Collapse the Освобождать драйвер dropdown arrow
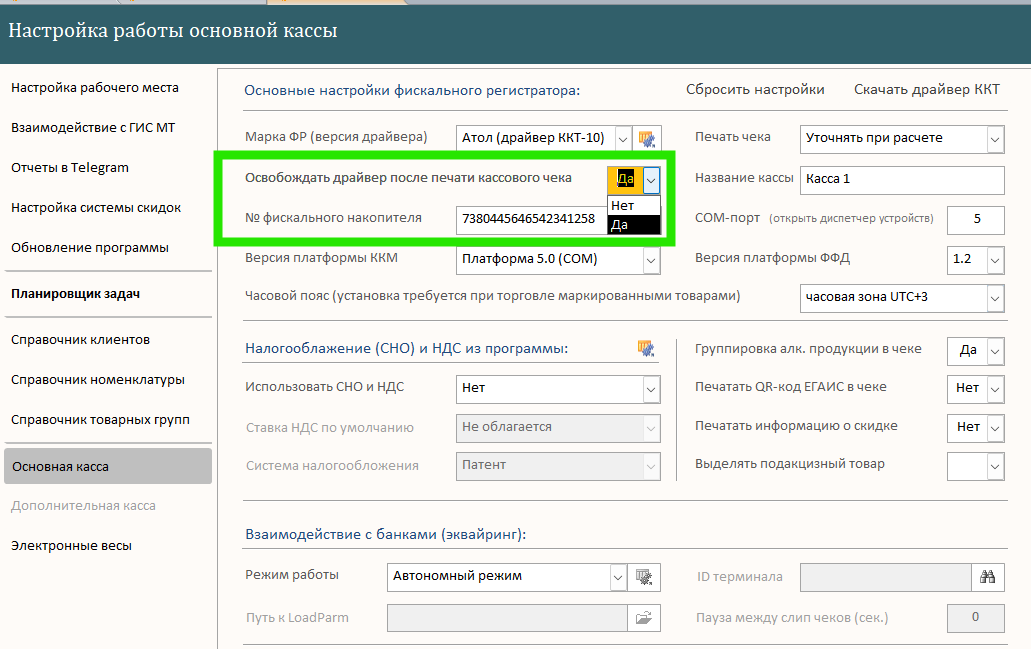 (x=651, y=180)
